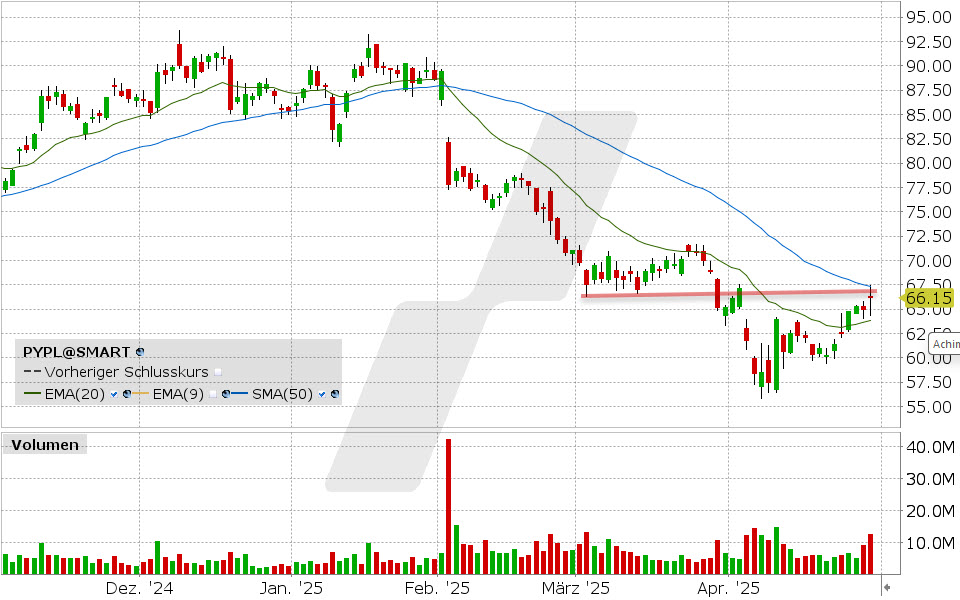This screenshot has height=600, width=960.
Task: Click the SMA(50) legend label
Action: [282, 394]
